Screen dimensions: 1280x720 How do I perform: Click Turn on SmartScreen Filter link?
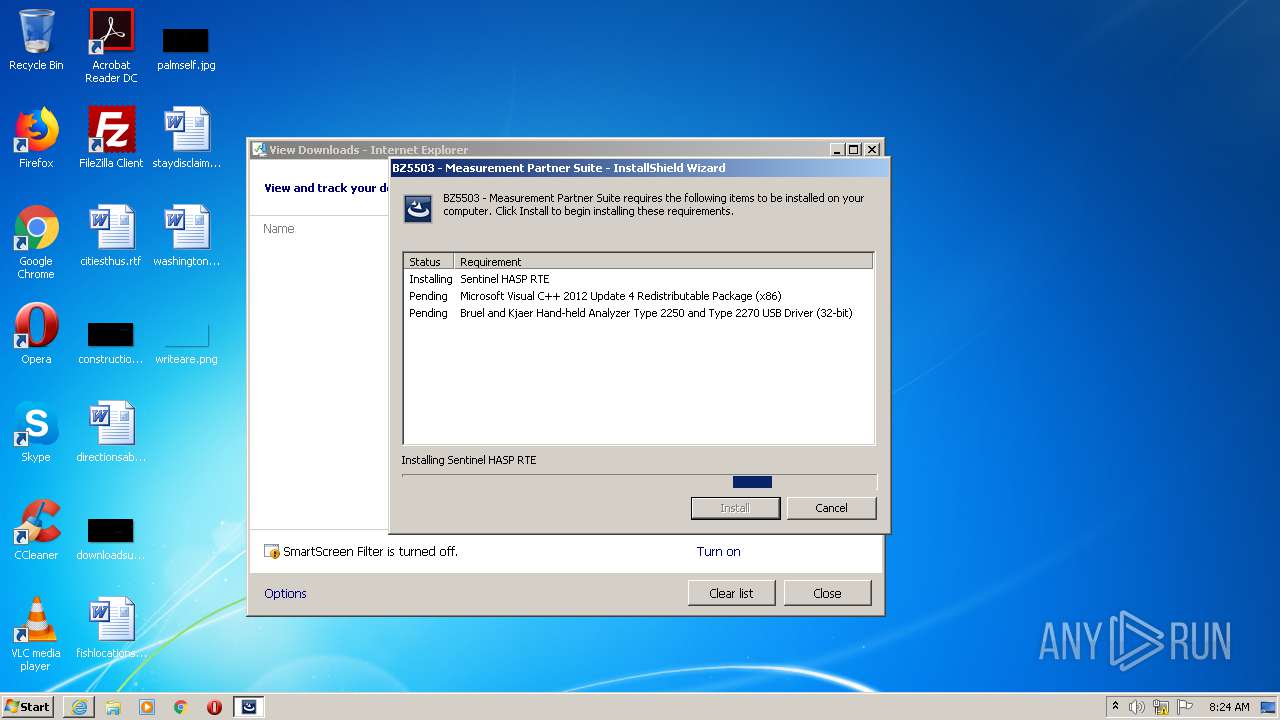718,551
